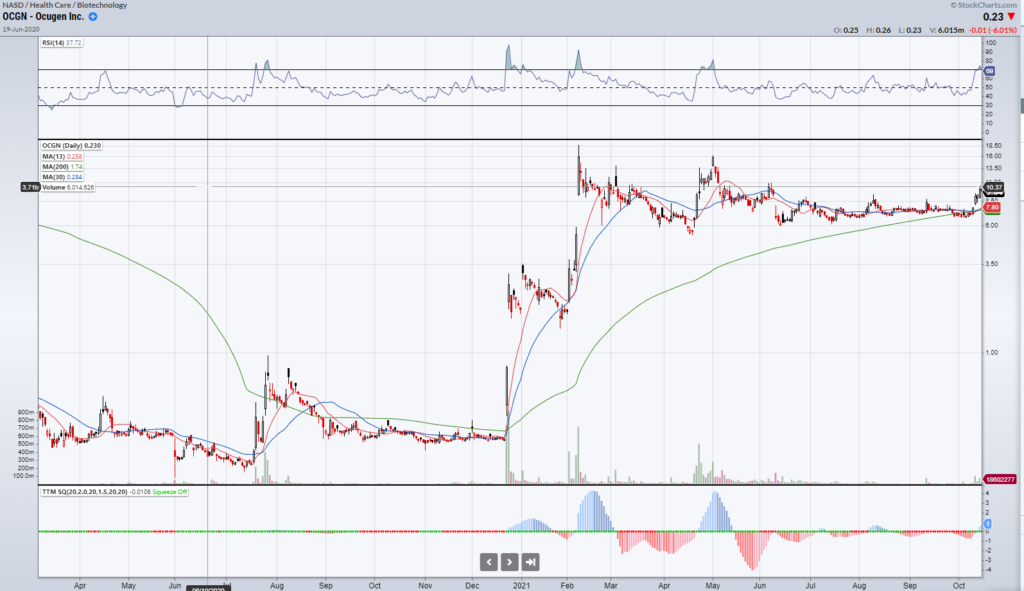
Task: Click the 1.00 price axis label
Action: [x=991, y=353]
